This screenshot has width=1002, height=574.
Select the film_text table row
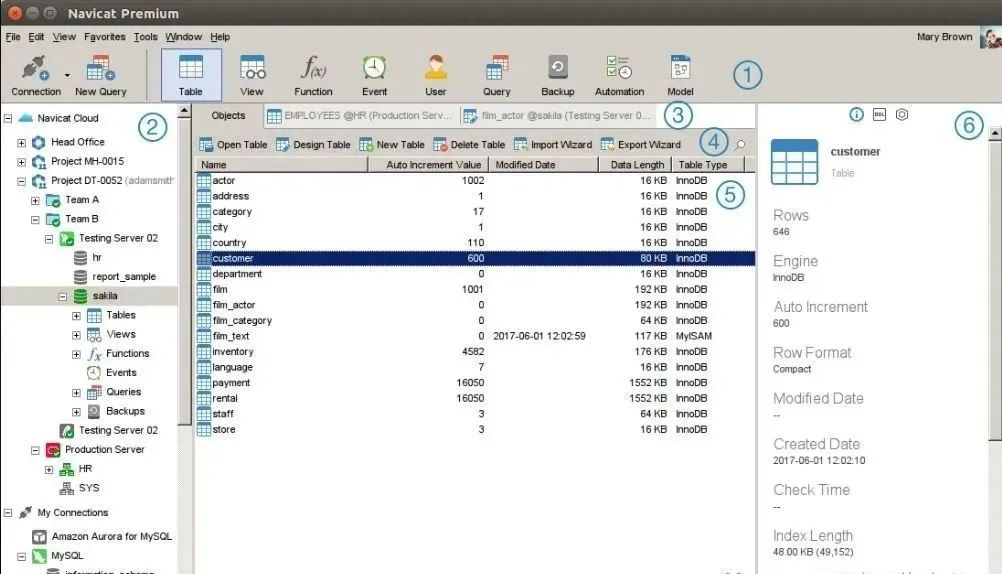pos(475,336)
